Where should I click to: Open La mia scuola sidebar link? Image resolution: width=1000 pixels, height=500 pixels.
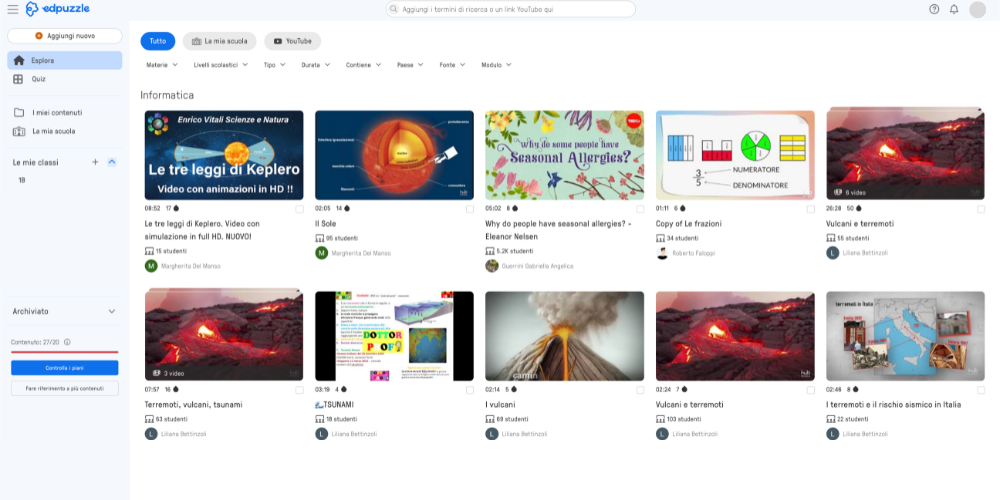click(x=64, y=131)
